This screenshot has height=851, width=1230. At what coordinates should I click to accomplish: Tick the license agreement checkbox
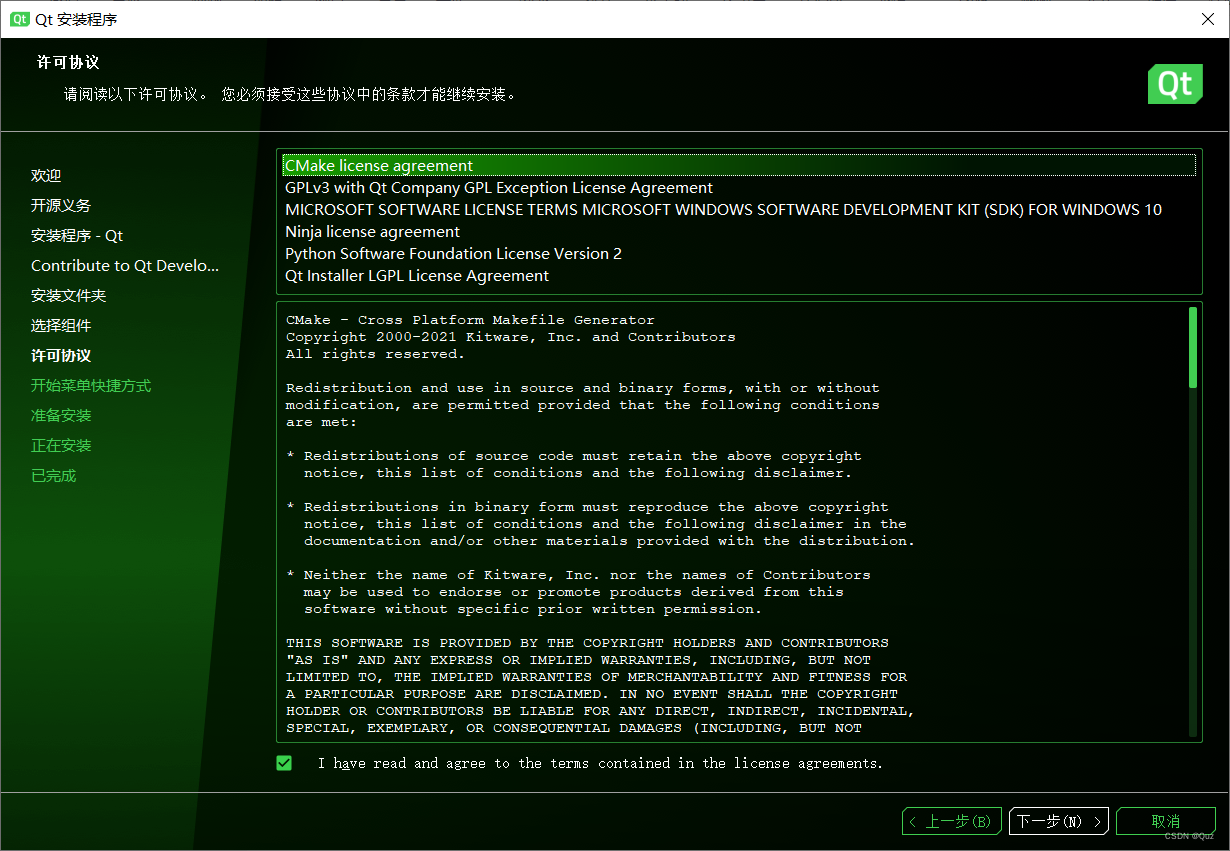point(284,763)
